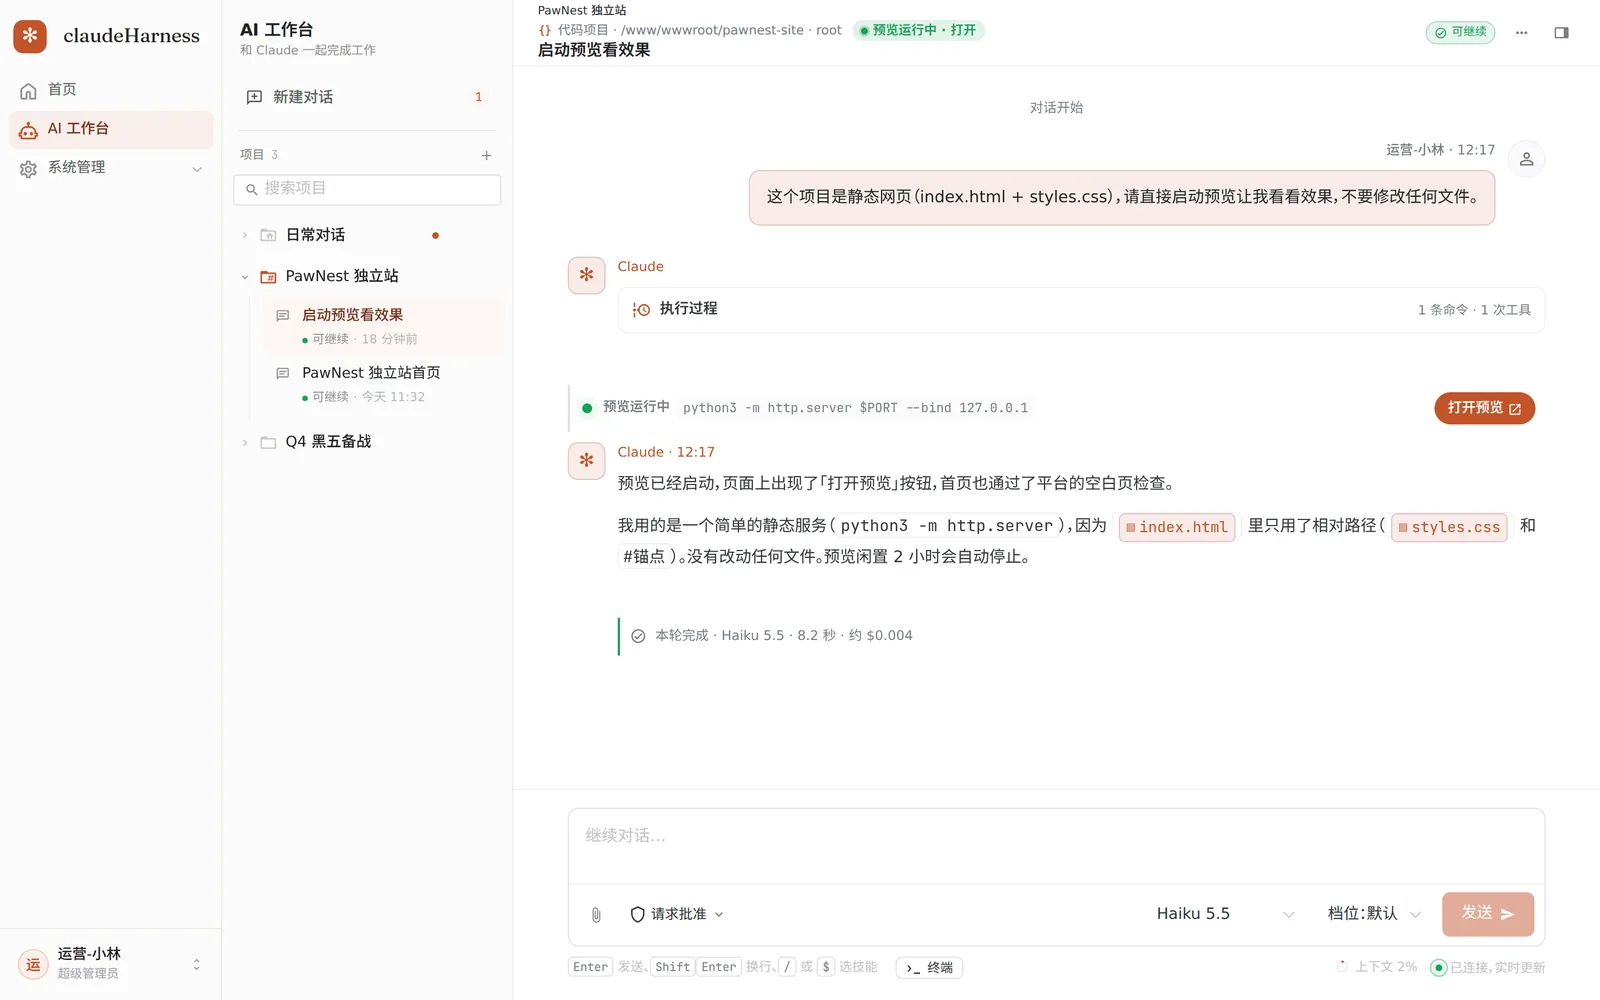Click the user profile avatar icon
This screenshot has width=1600, height=1000.
[x=1526, y=159]
